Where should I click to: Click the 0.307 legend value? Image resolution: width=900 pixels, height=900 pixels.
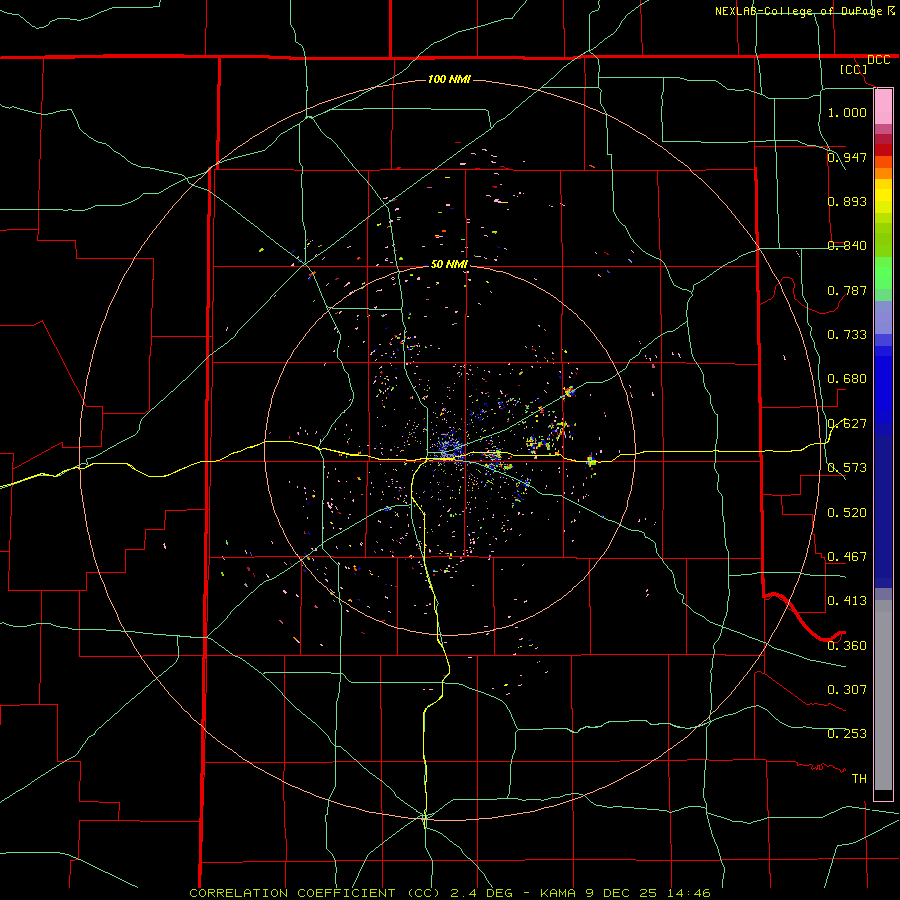(847, 689)
